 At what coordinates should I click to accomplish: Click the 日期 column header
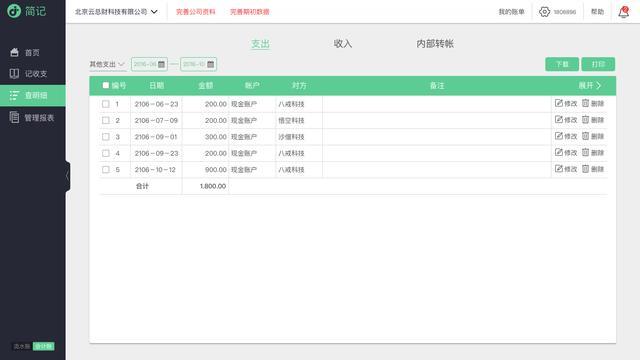[157, 86]
